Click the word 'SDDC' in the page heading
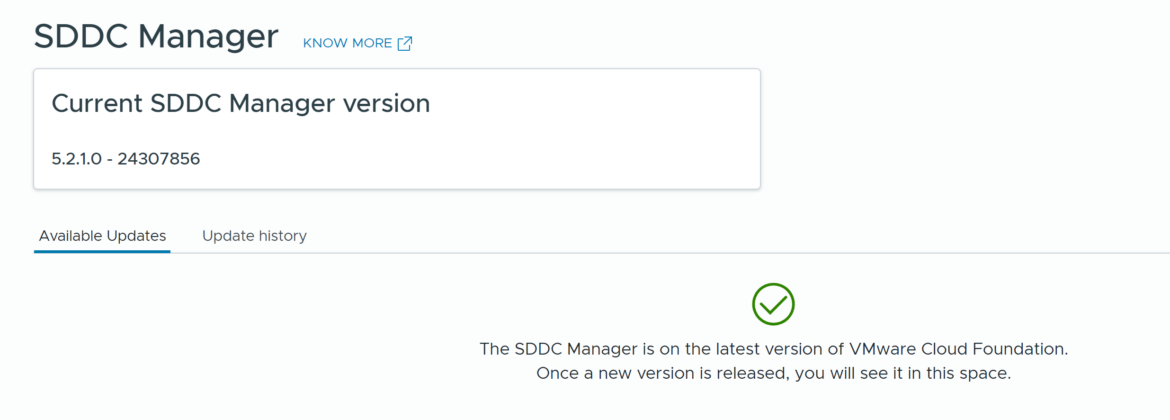The height and width of the screenshot is (420, 1170). point(80,37)
